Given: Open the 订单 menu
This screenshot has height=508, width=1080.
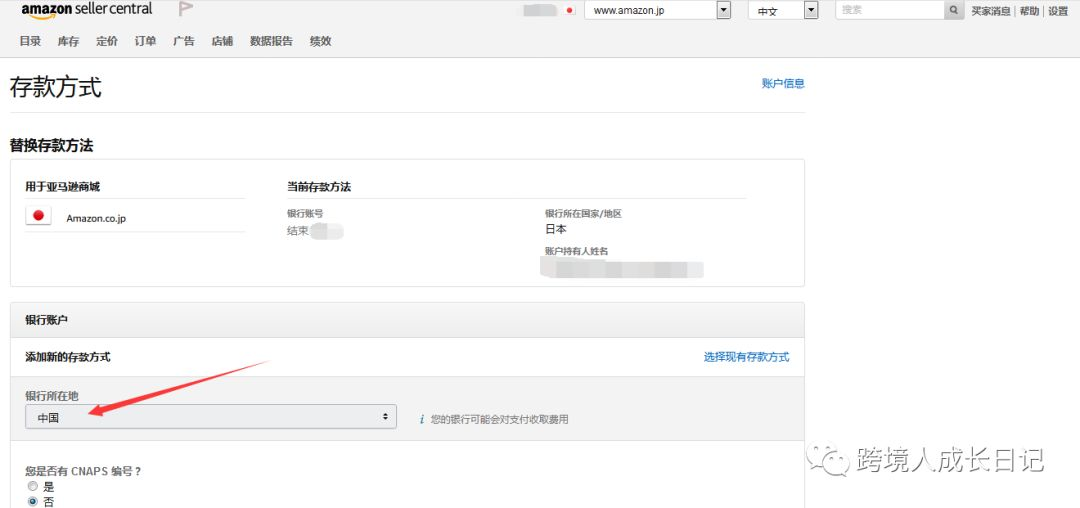Looking at the screenshot, I should (145, 41).
